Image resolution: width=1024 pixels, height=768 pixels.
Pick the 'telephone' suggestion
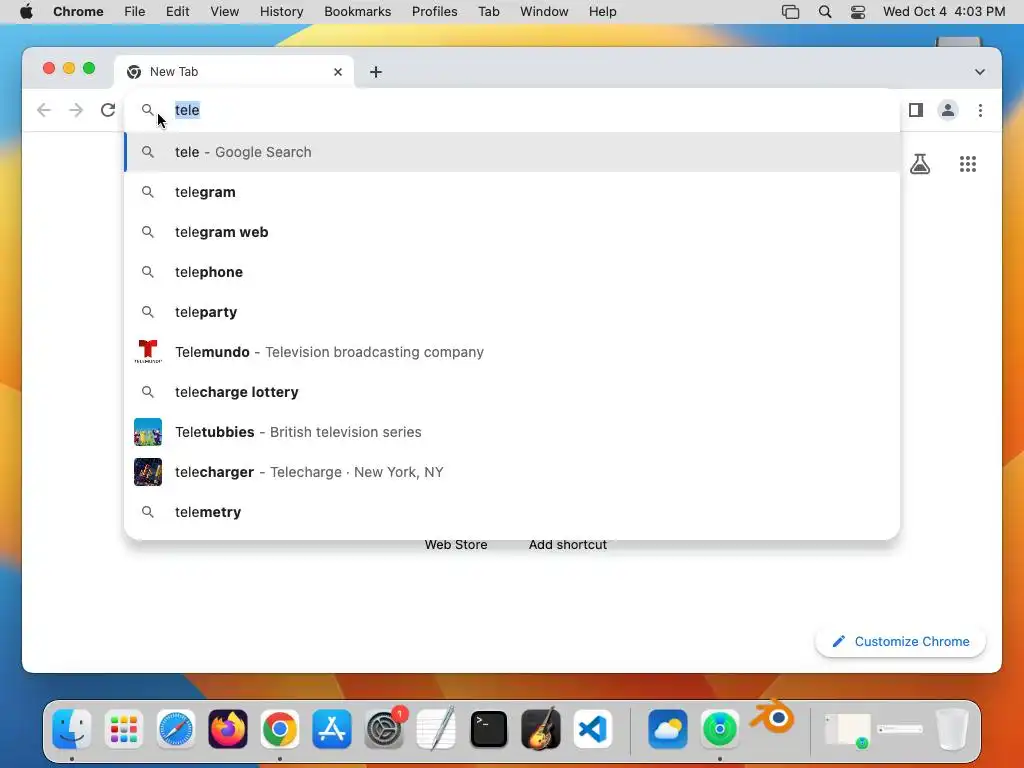point(512,272)
